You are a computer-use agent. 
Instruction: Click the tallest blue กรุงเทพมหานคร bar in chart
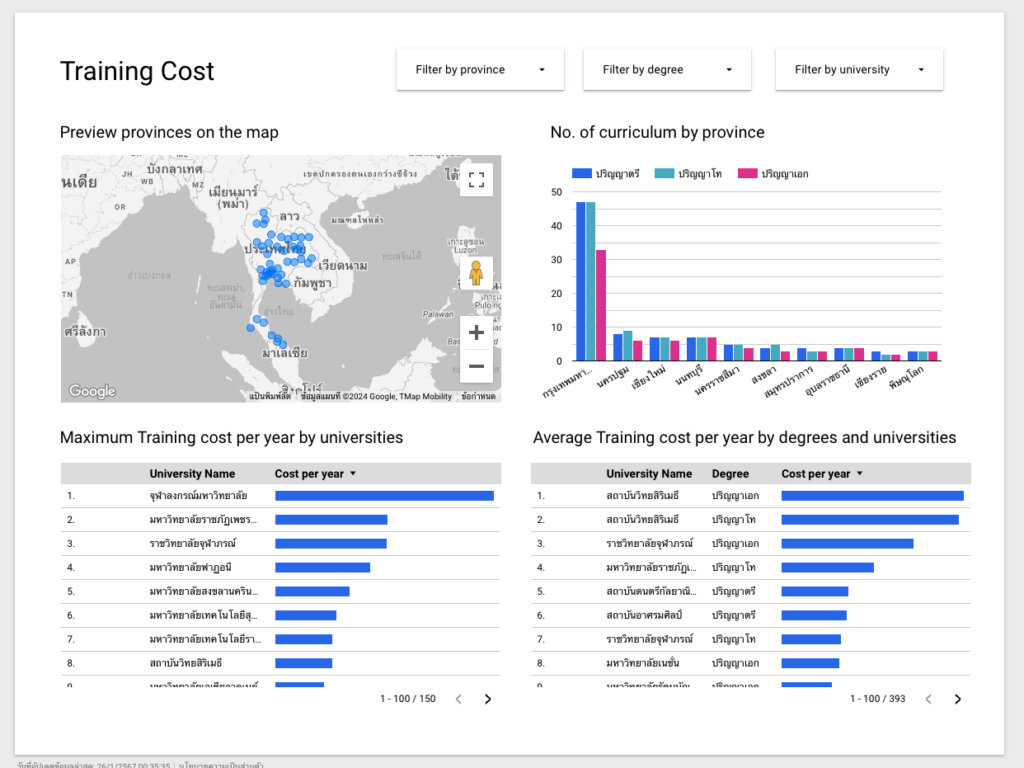tap(581, 281)
